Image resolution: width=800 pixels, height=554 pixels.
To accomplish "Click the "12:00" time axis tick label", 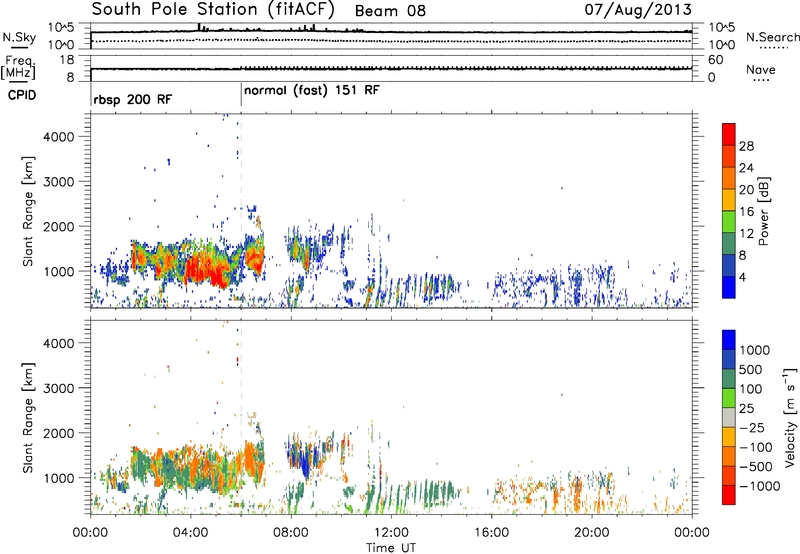I will (391, 533).
